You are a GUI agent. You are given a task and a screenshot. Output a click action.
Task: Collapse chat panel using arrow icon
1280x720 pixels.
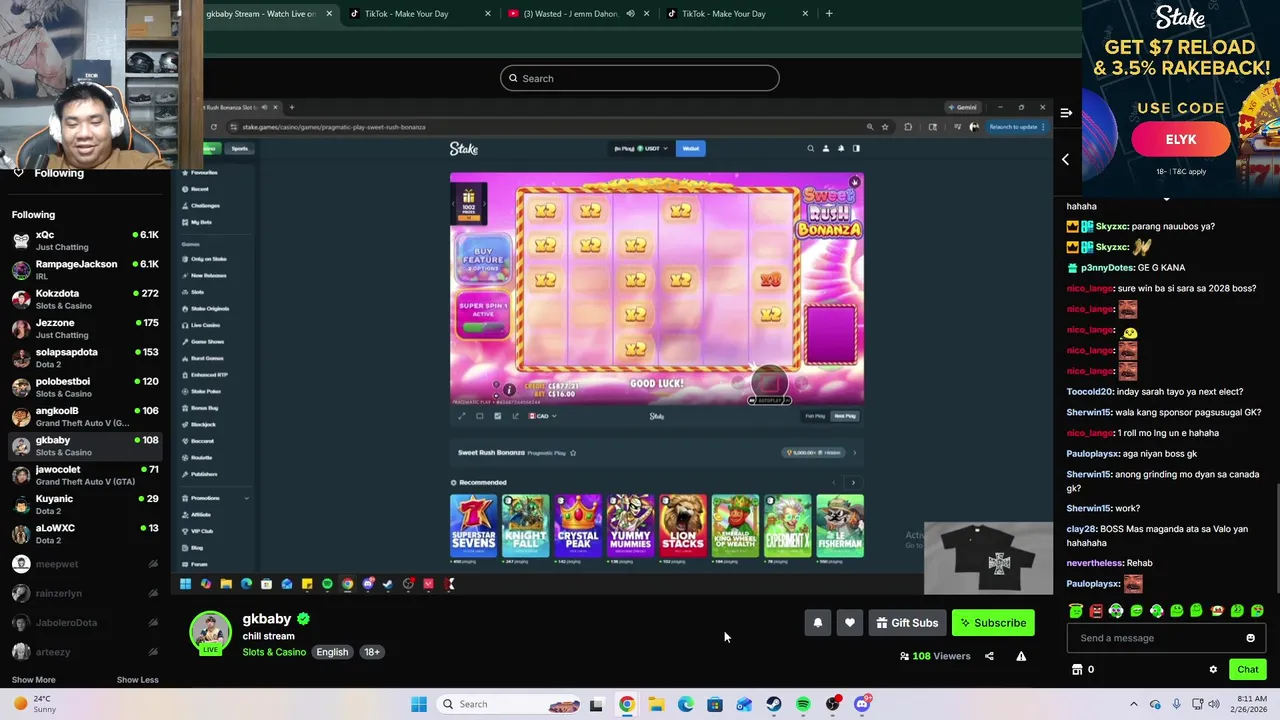click(x=1065, y=159)
